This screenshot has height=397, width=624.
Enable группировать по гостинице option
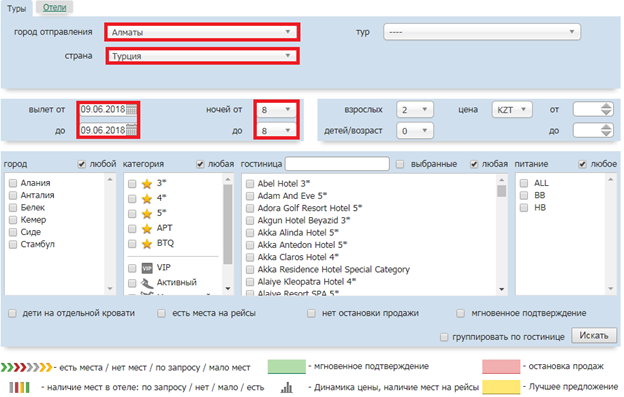point(444,337)
